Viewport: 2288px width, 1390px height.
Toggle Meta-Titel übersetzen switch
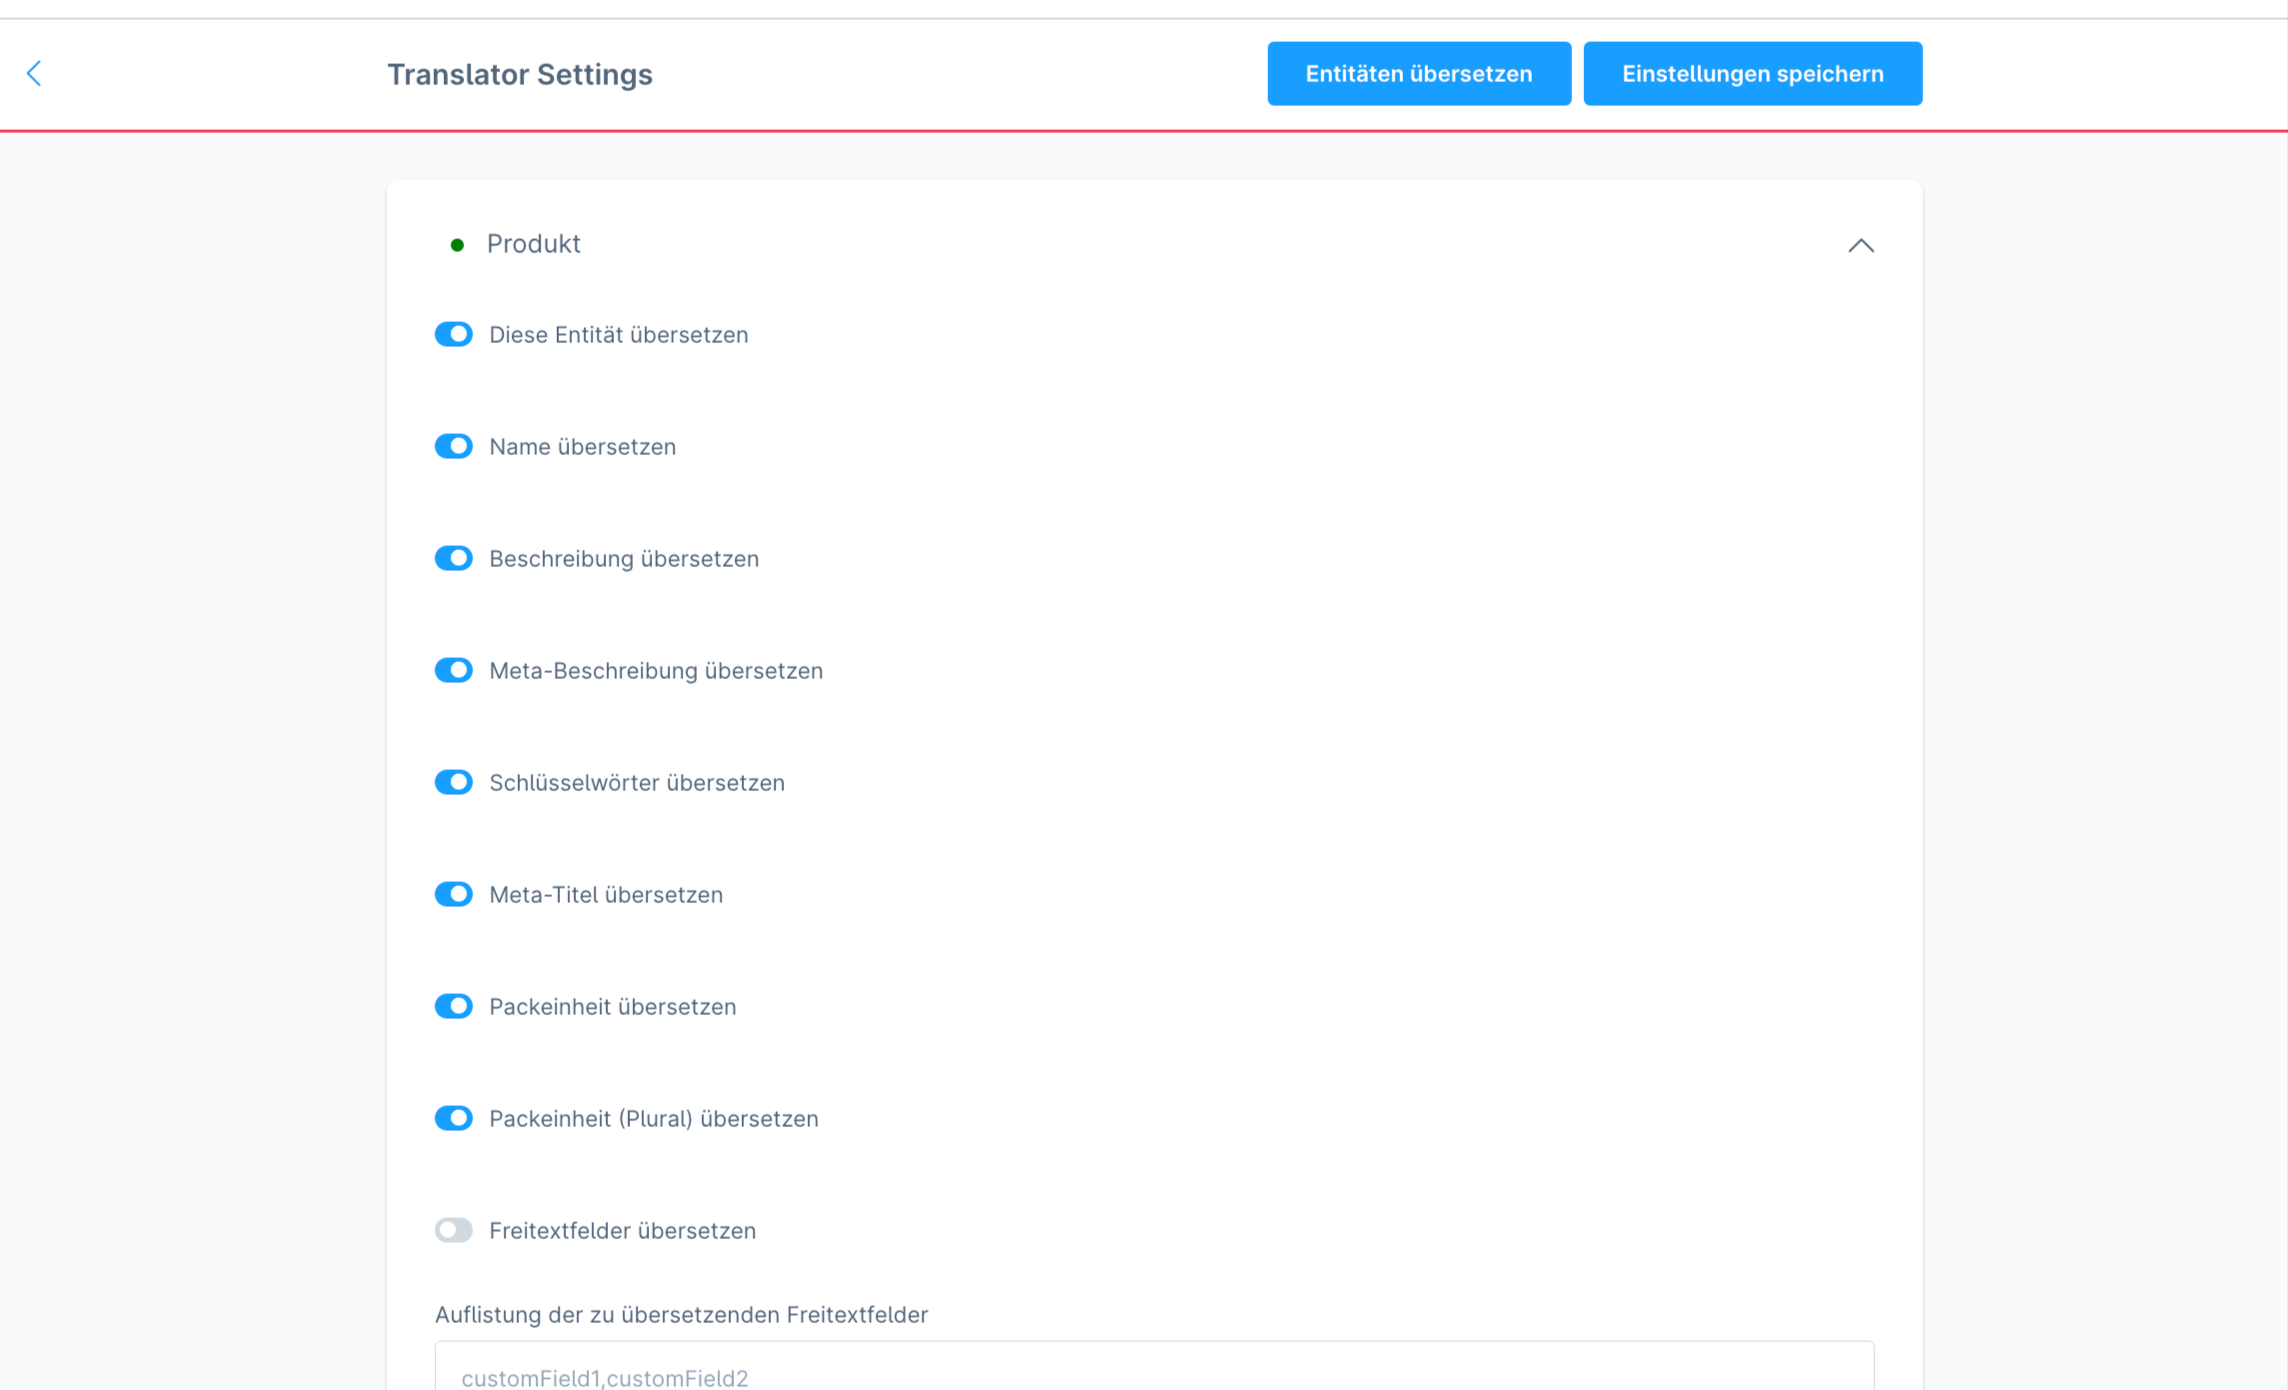454,894
